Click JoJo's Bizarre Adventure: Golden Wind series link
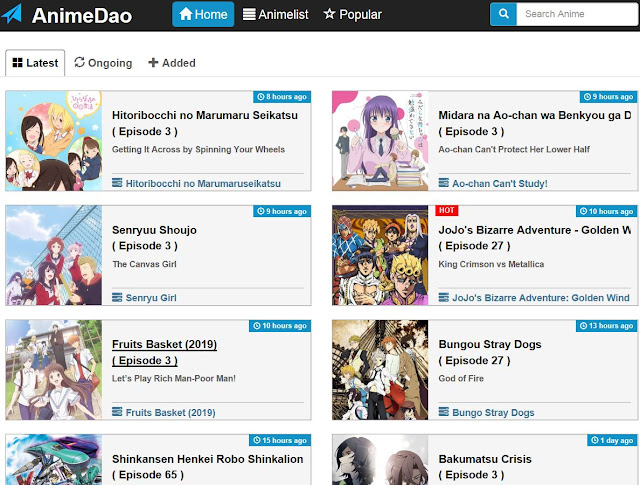The width and height of the screenshot is (640, 485). (541, 298)
